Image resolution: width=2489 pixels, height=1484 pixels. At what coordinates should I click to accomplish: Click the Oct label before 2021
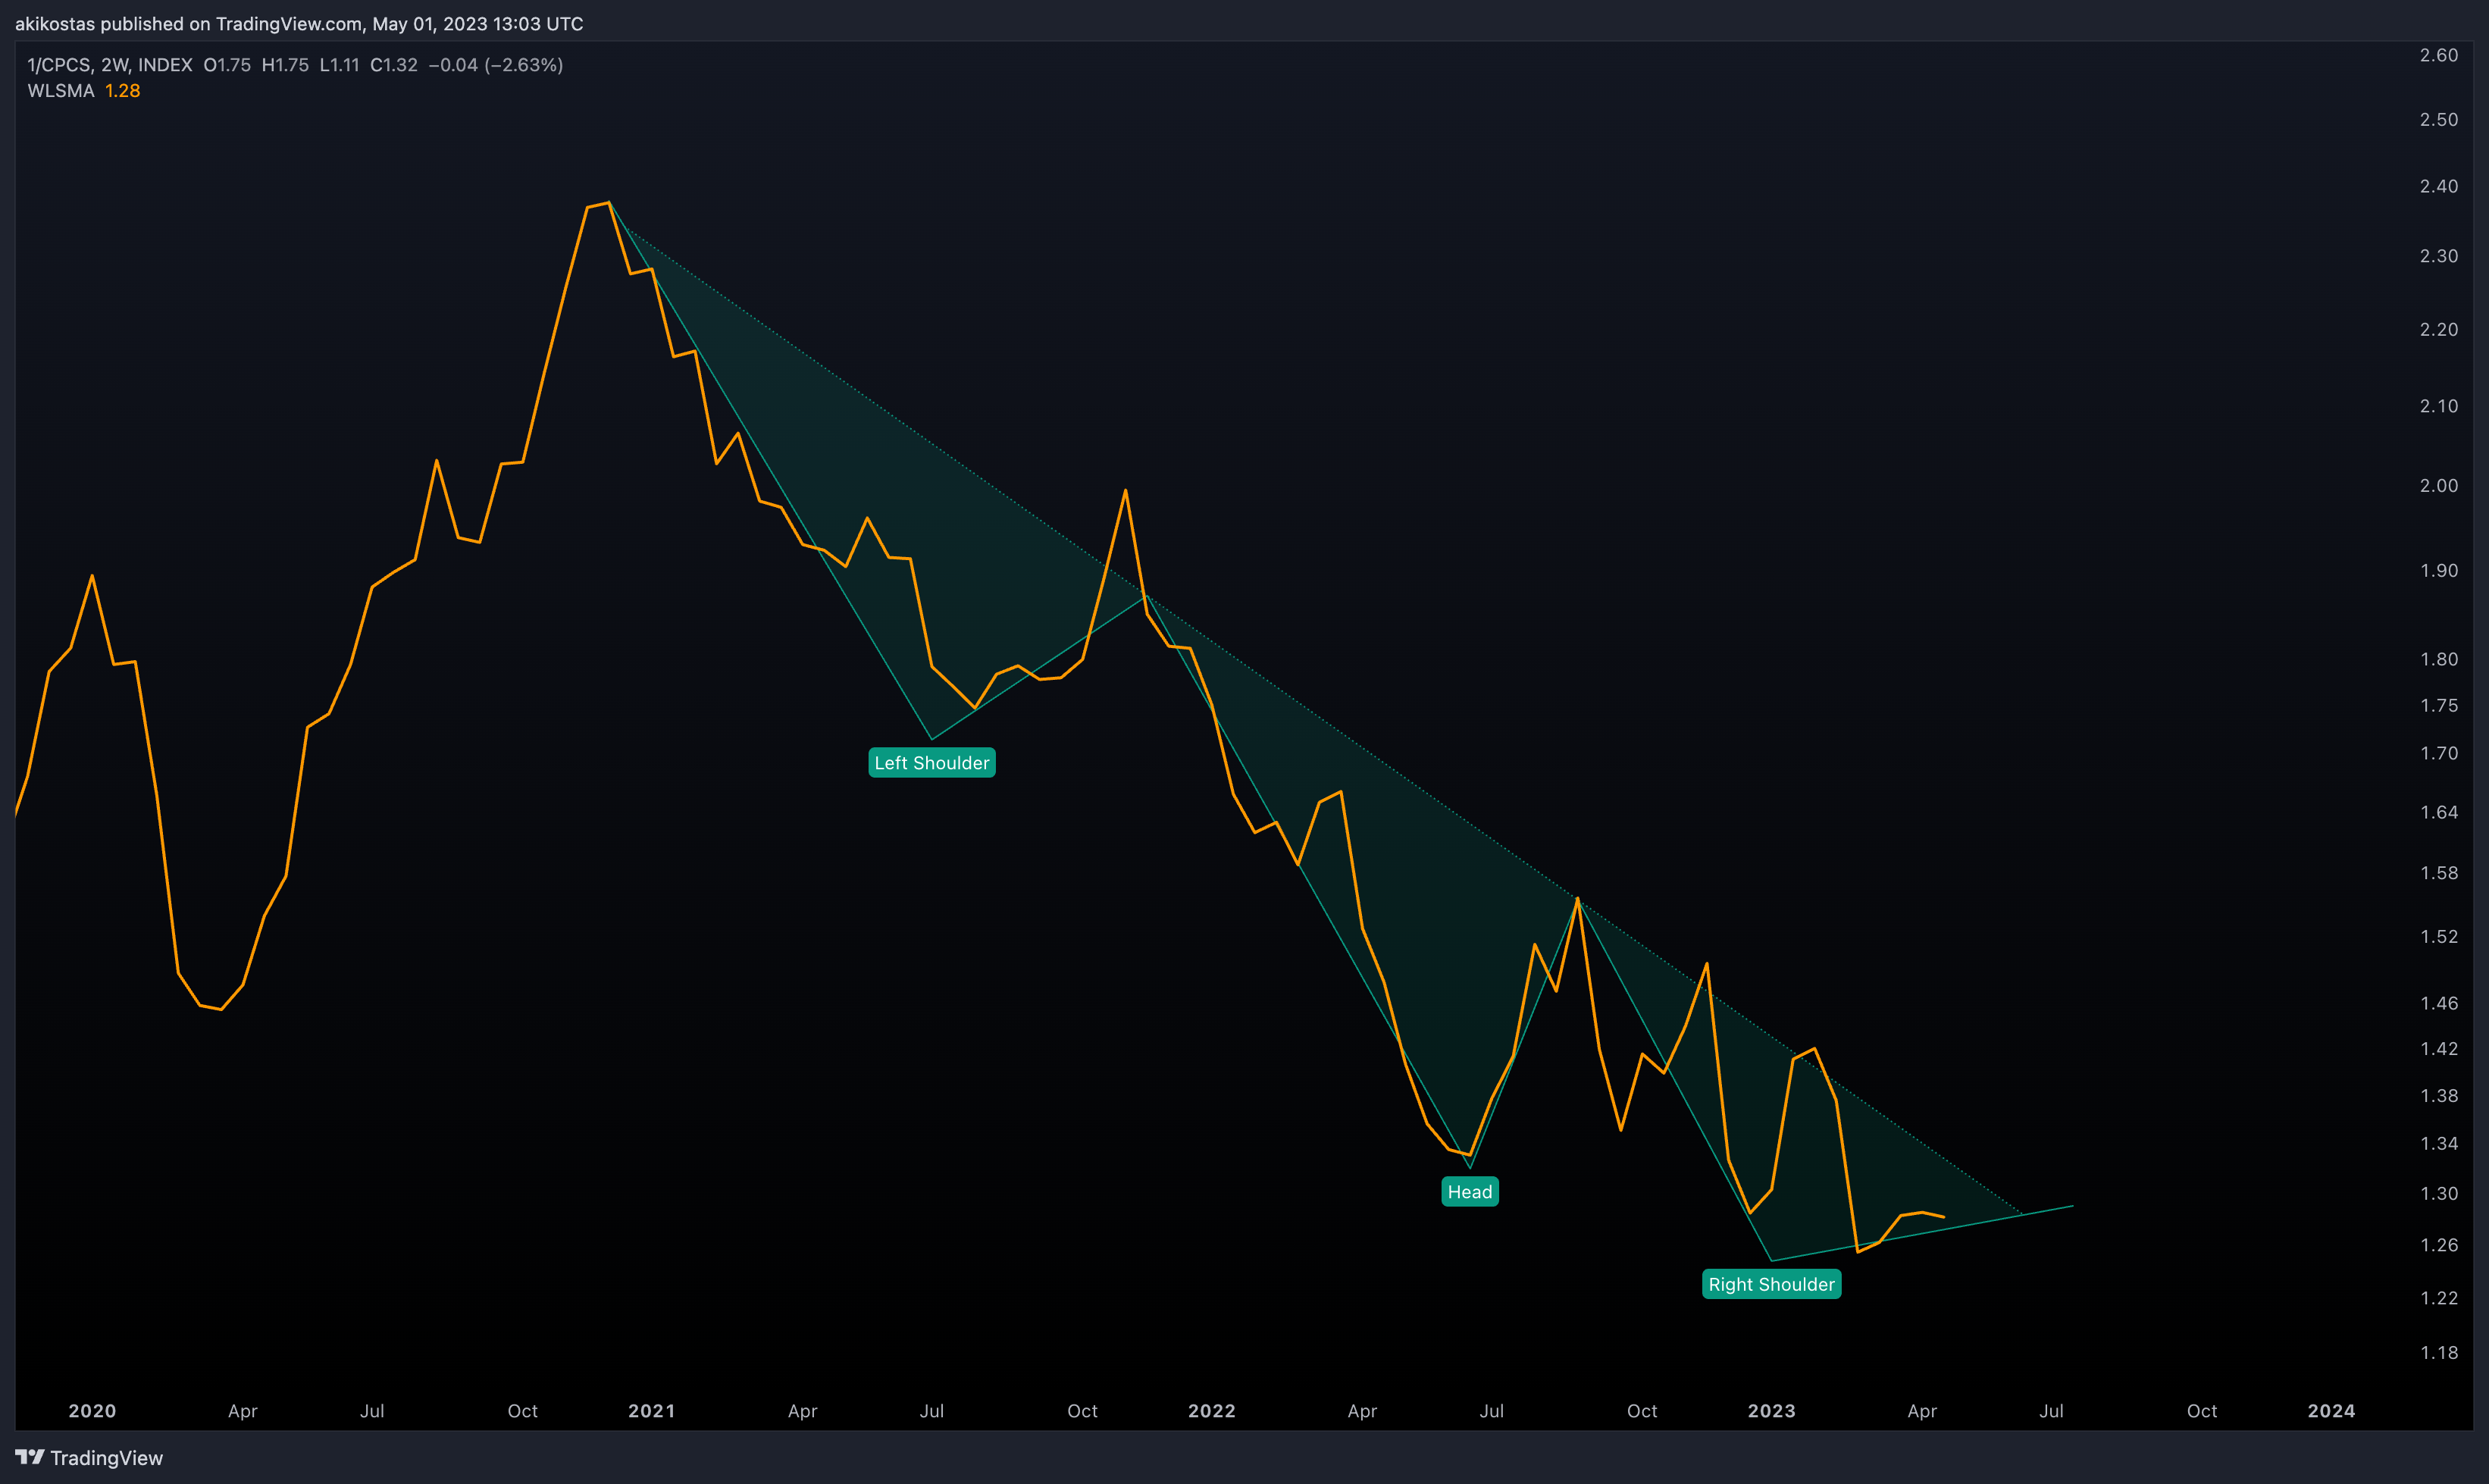(x=523, y=1411)
